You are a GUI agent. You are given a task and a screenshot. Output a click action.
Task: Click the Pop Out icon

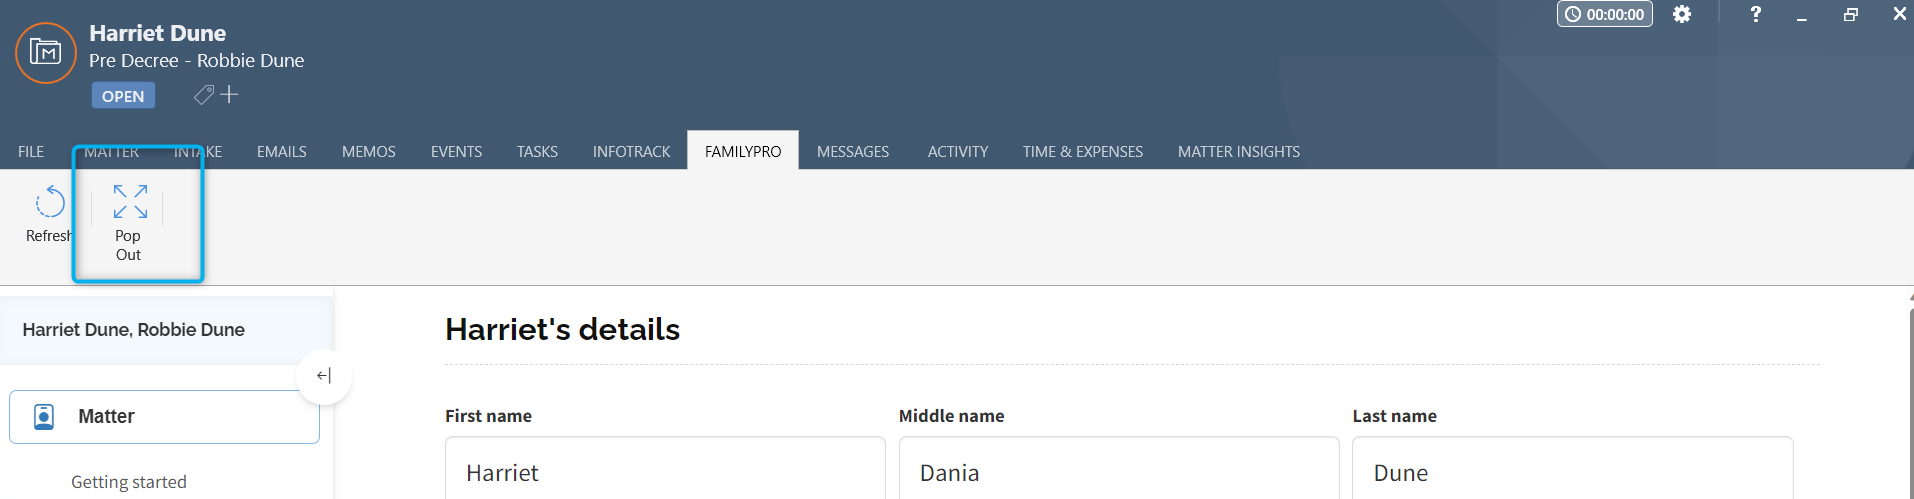(x=130, y=201)
